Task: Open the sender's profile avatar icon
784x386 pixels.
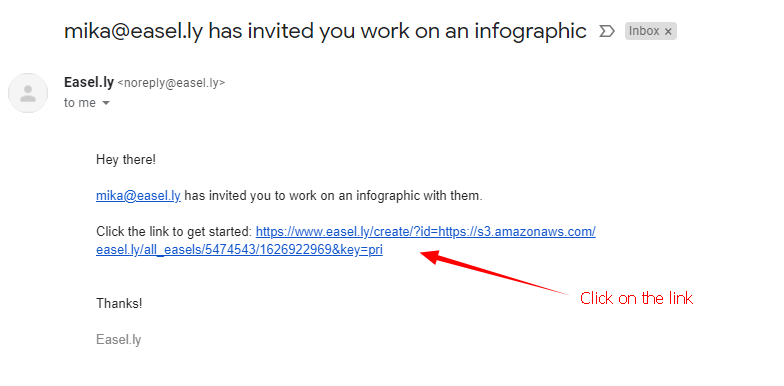Action: [28, 93]
